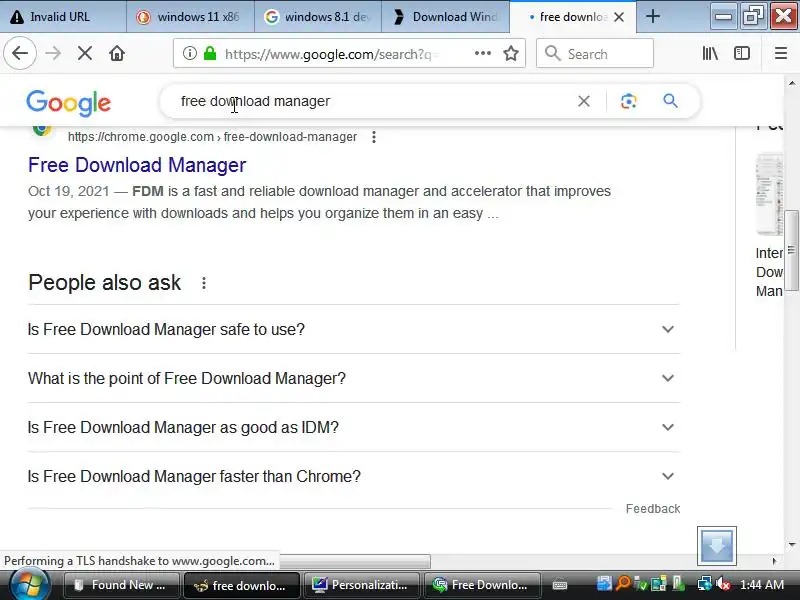Screen dimensions: 800x600
Task: Click the safely remove hardware tray icon
Action: coord(678,584)
